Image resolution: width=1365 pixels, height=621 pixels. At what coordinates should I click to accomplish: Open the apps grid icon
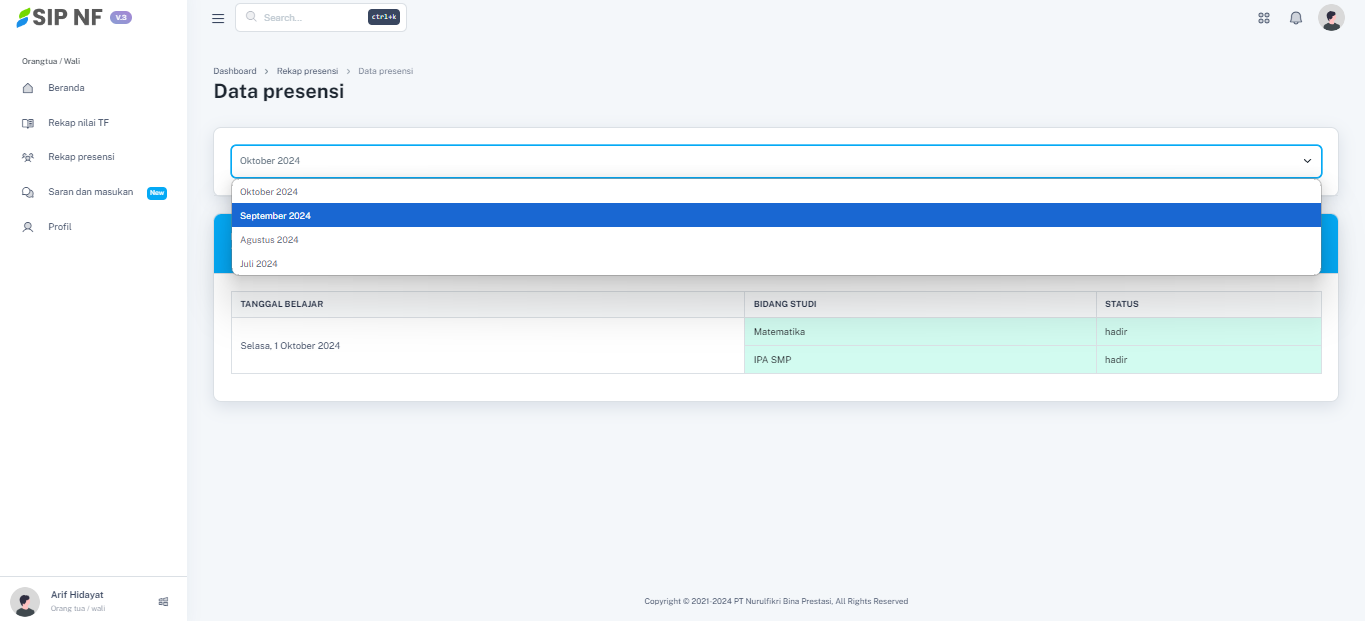[x=1264, y=18]
